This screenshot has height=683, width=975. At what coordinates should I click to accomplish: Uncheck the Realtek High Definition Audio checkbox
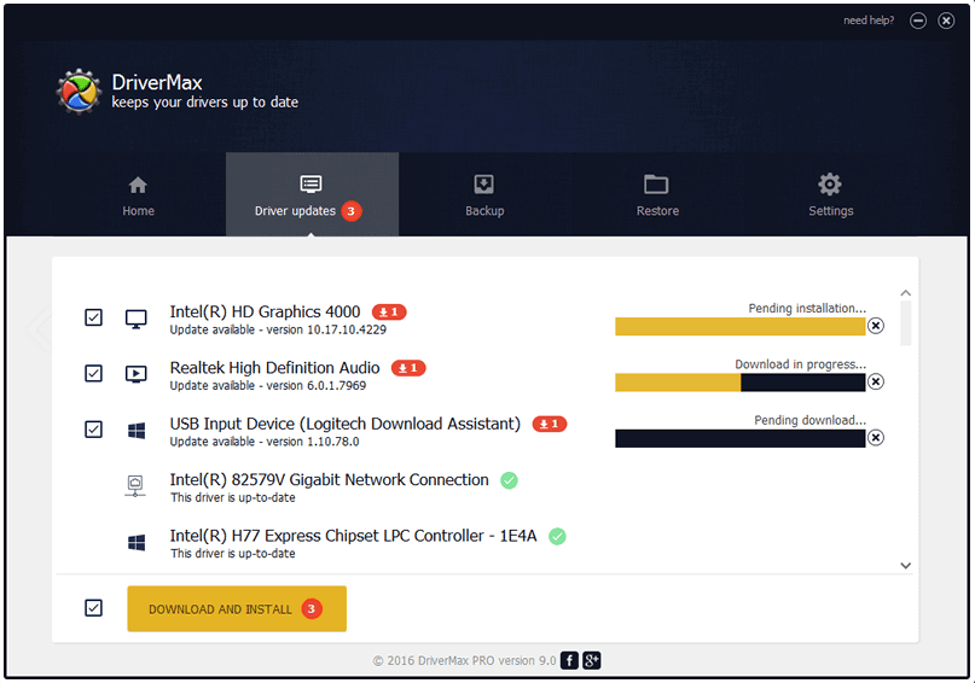click(93, 373)
